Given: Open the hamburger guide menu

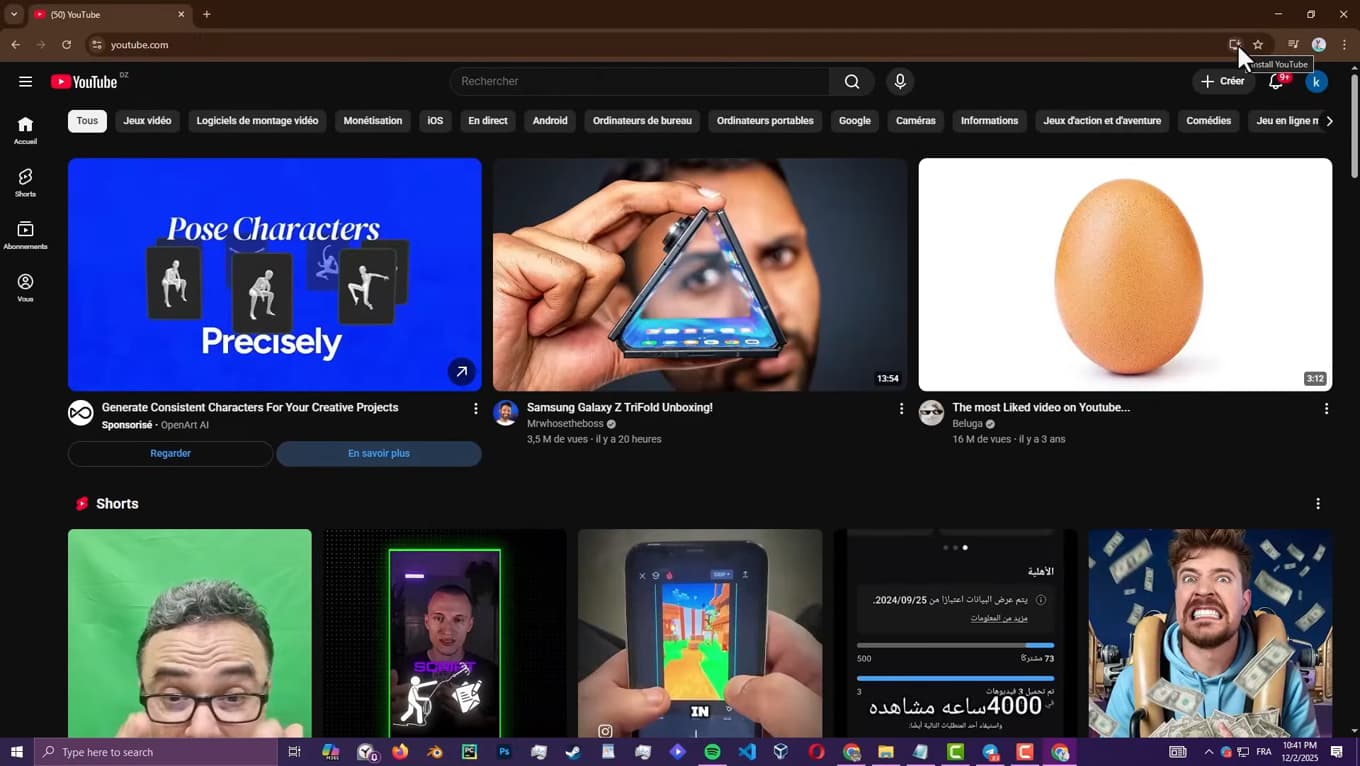Looking at the screenshot, I should coord(25,82).
